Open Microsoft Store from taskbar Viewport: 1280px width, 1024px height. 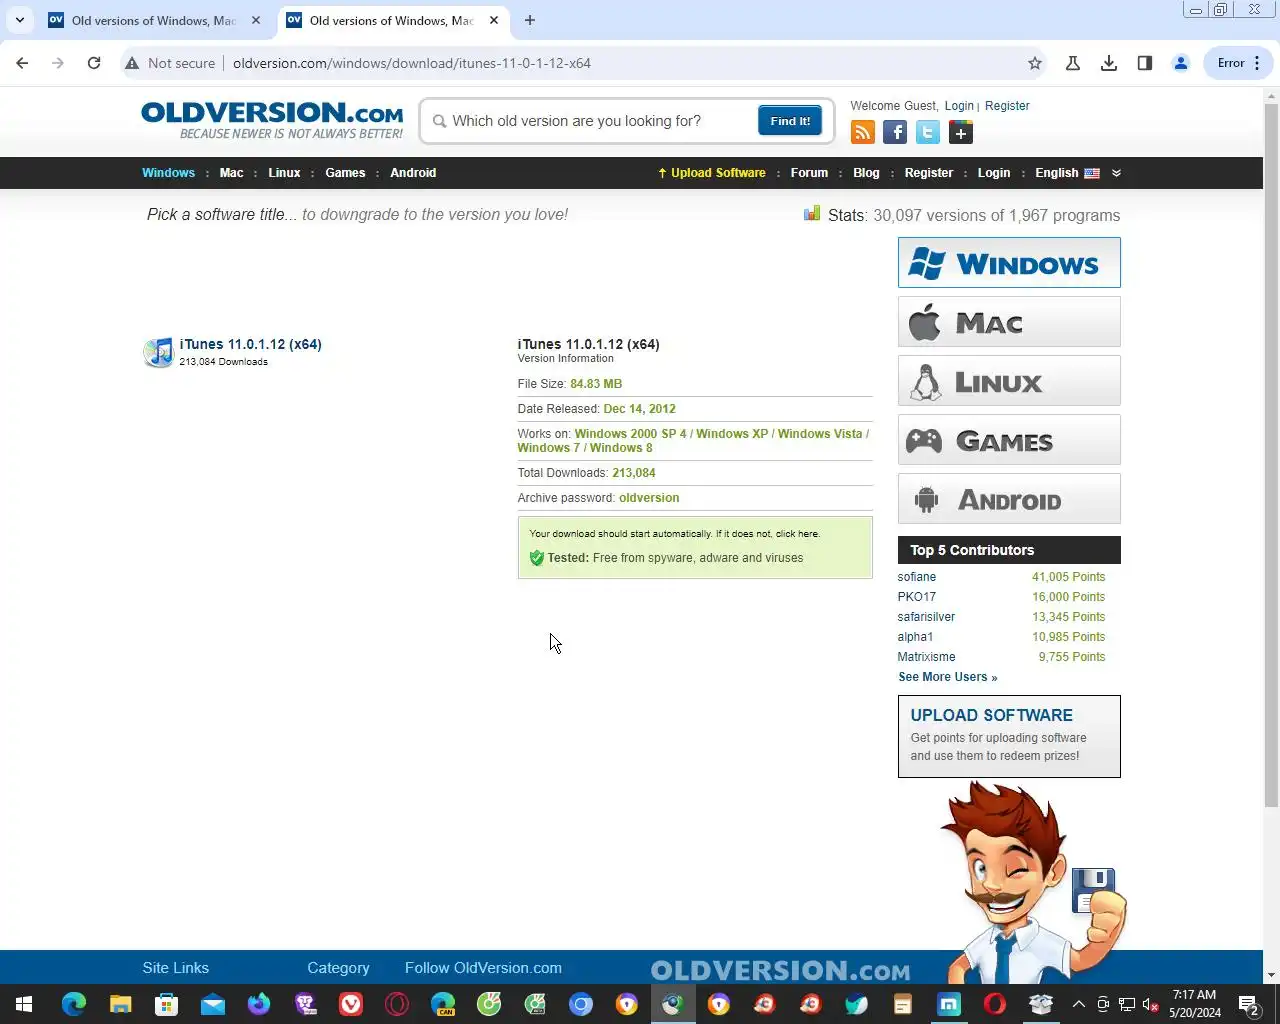point(166,1004)
